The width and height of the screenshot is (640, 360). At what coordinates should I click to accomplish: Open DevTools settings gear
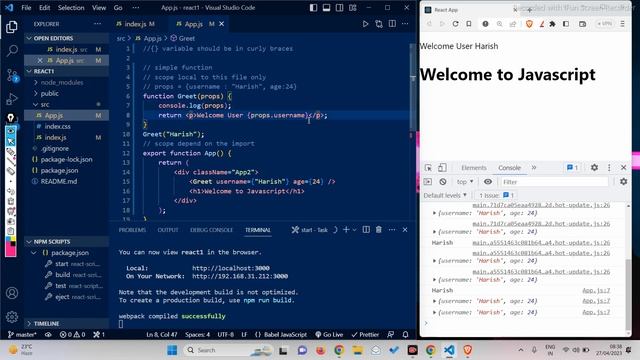(594, 167)
